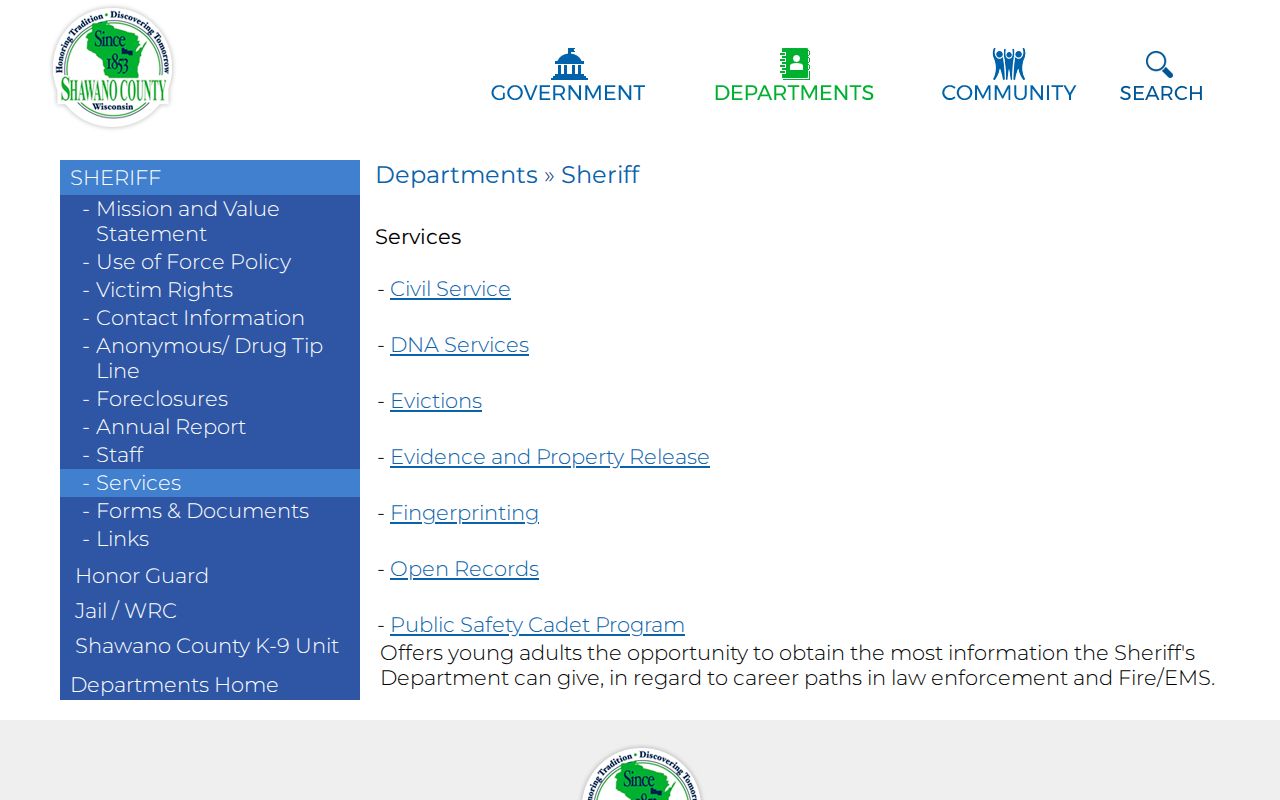1280x800 pixels.
Task: Open the GOVERNMENT menu label
Action: coord(568,93)
